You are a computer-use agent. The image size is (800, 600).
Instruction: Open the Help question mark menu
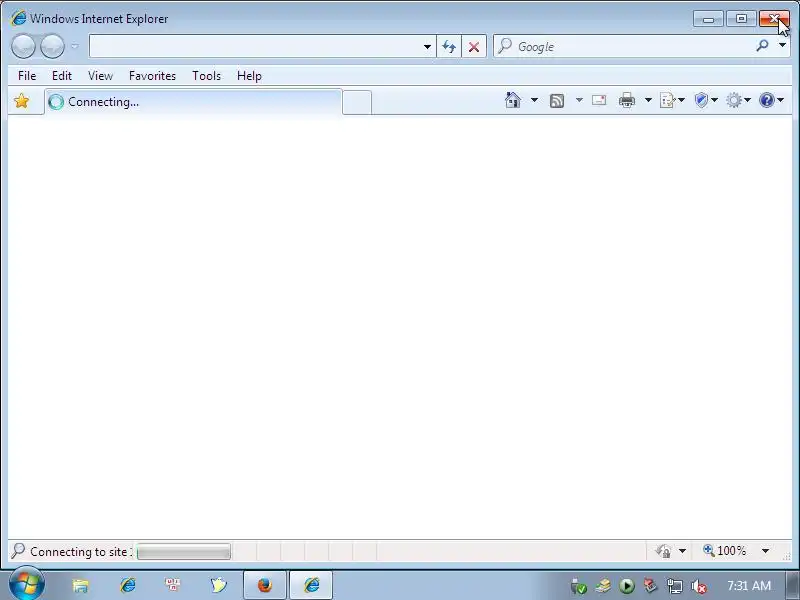click(x=771, y=100)
